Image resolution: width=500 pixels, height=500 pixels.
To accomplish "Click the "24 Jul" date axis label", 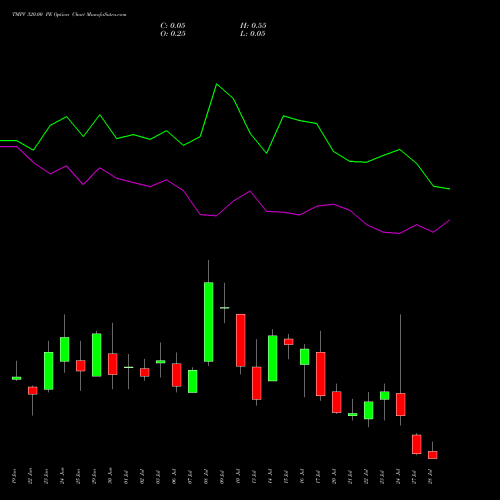I will [x=398, y=477].
